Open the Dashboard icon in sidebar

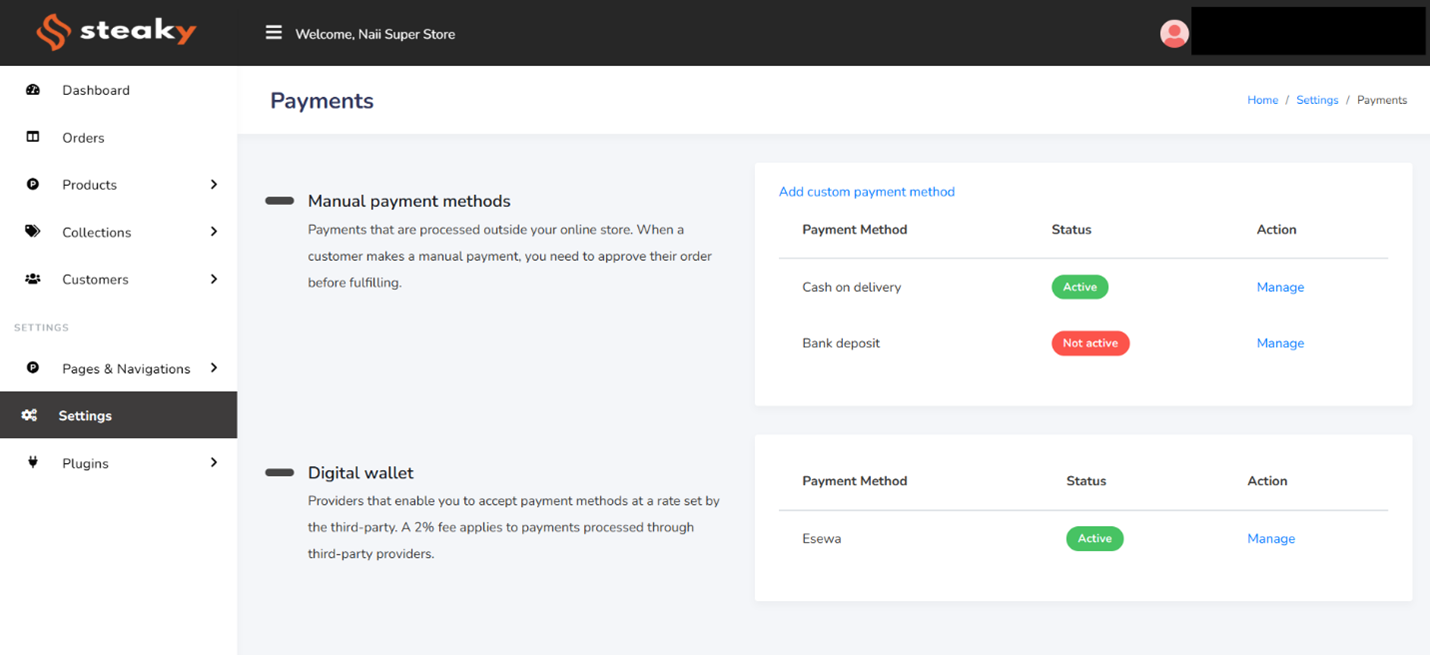32,90
